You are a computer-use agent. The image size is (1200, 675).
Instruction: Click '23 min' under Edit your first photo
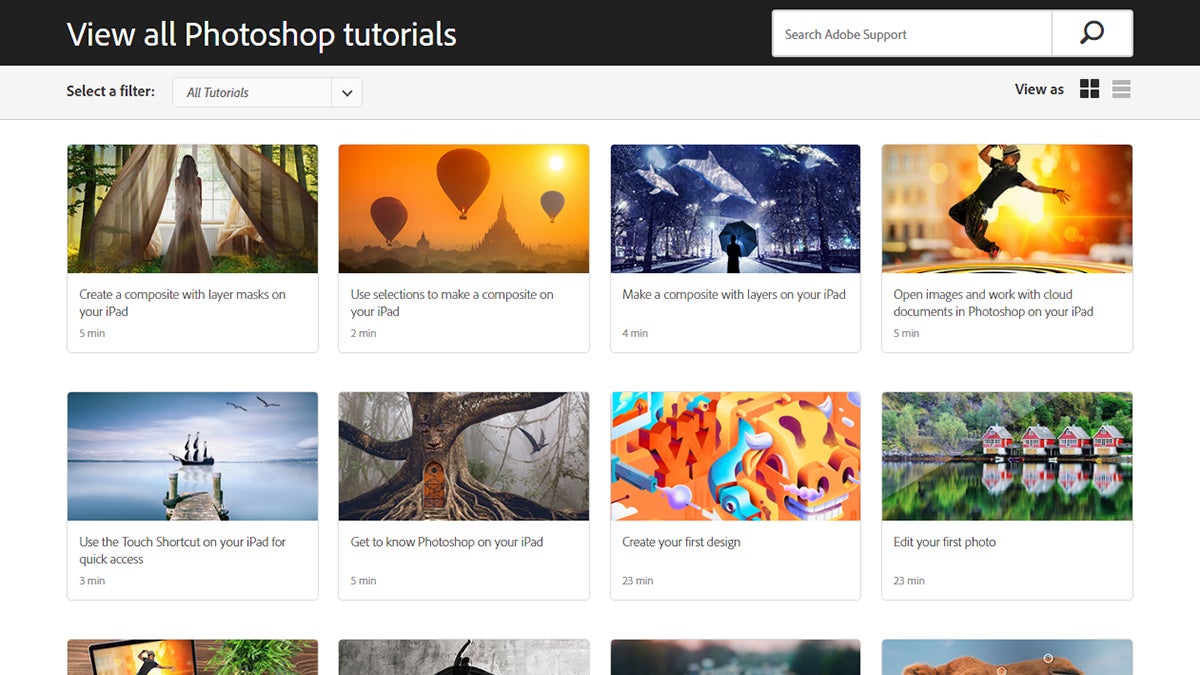pos(909,580)
